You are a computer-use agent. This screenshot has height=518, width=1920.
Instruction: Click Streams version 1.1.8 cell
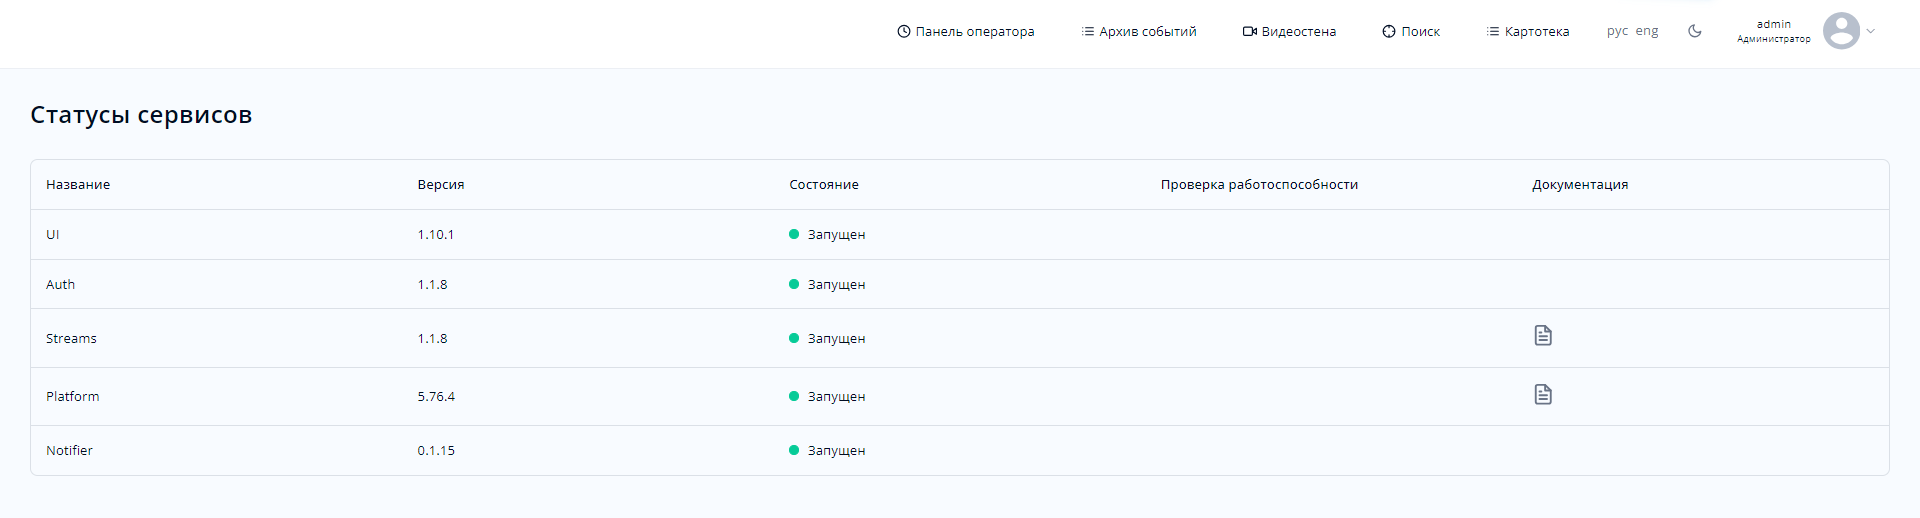click(x=433, y=339)
